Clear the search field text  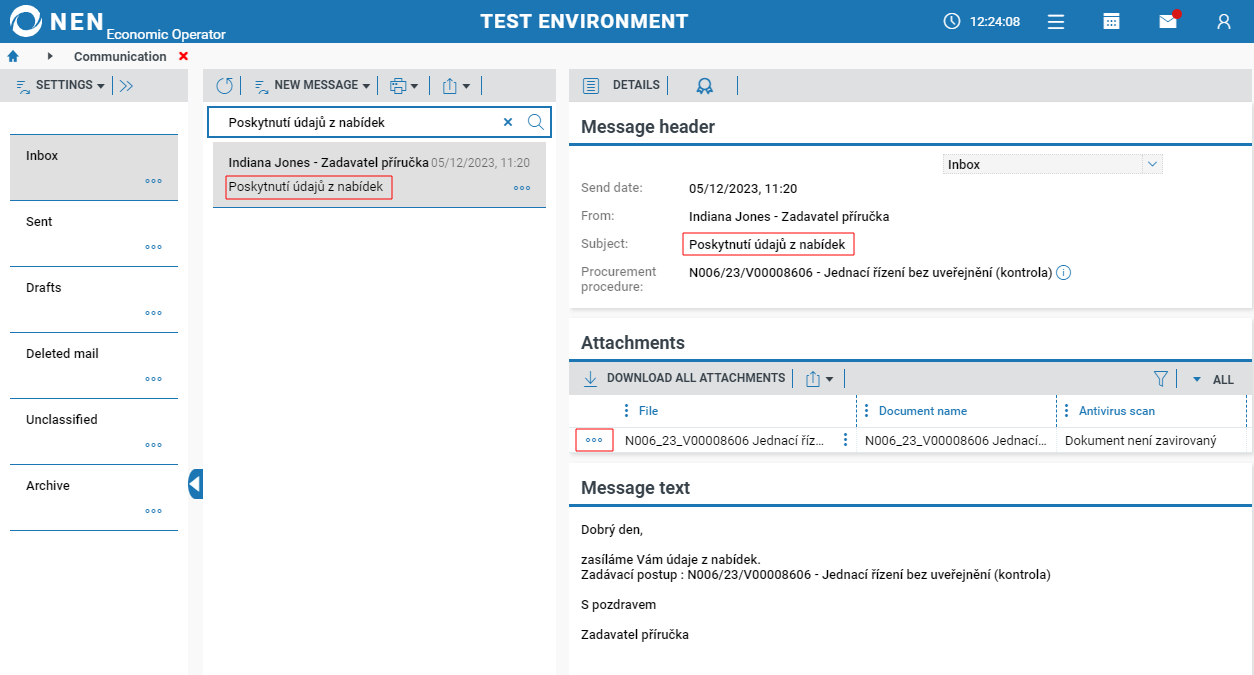tap(507, 122)
